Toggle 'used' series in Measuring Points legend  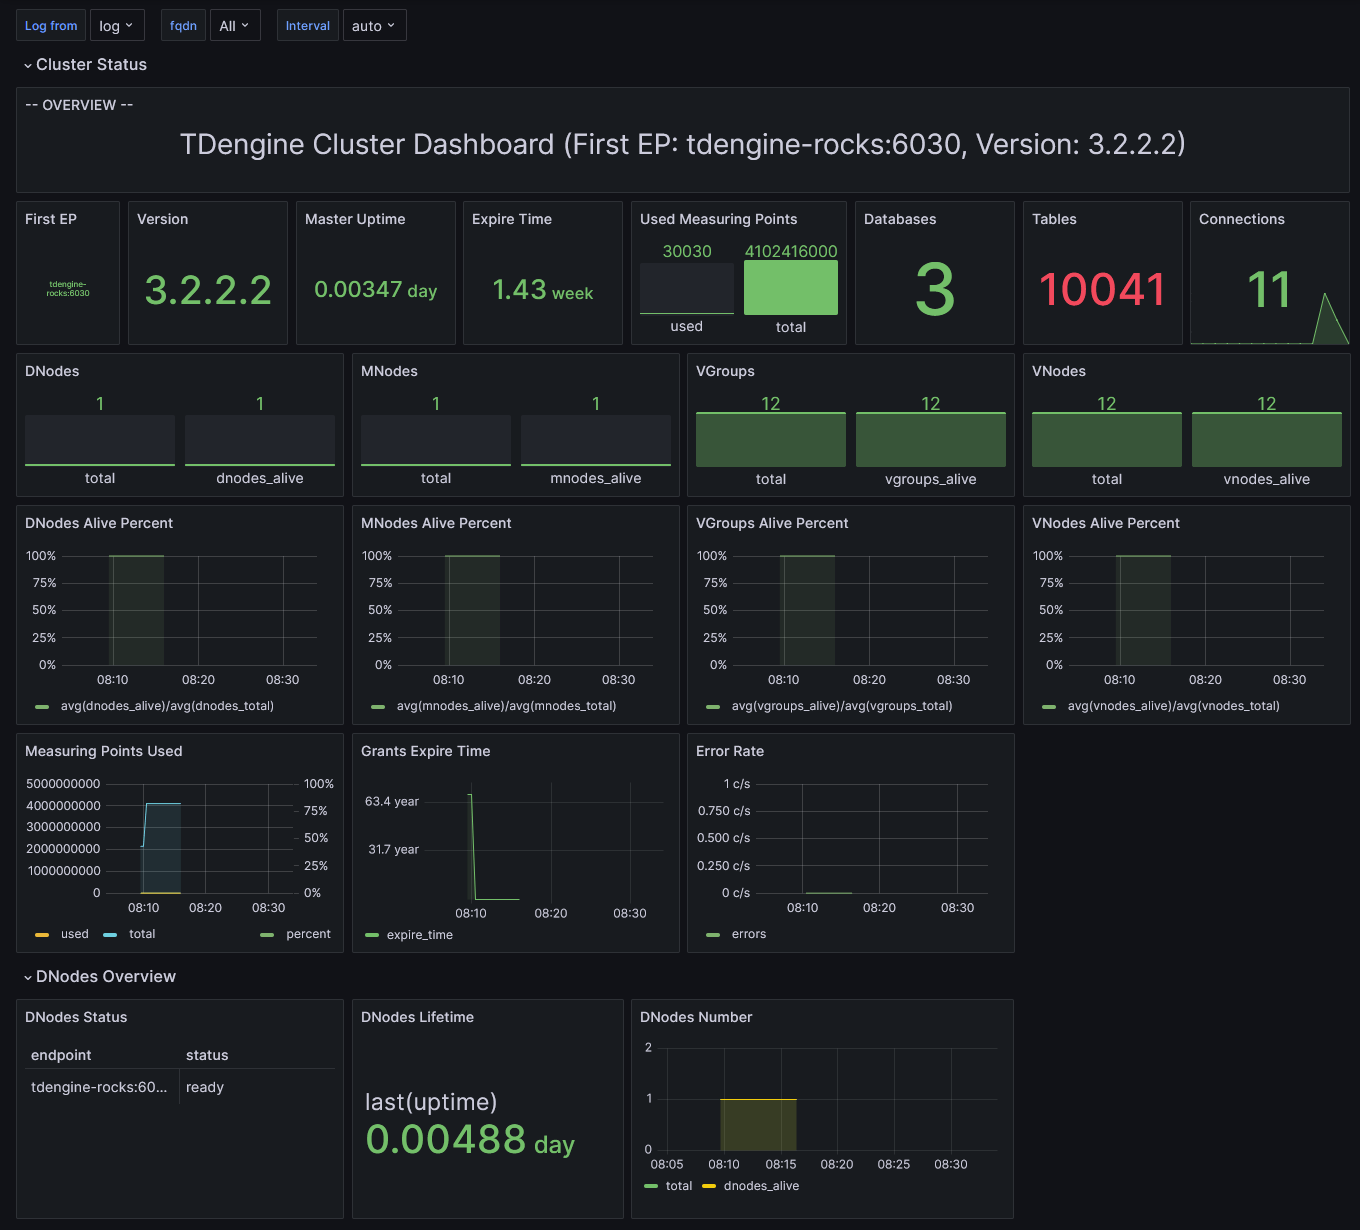click(74, 934)
